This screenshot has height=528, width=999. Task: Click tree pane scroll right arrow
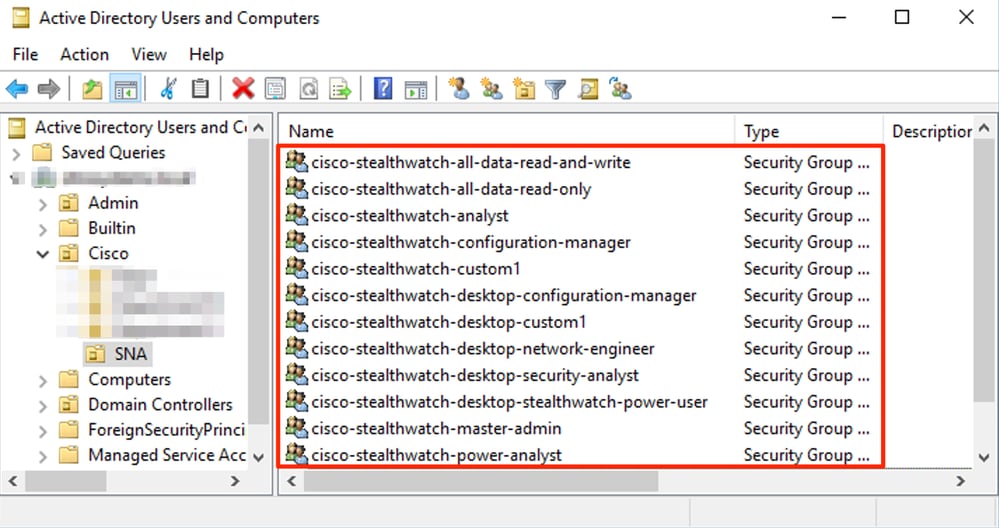(236, 481)
